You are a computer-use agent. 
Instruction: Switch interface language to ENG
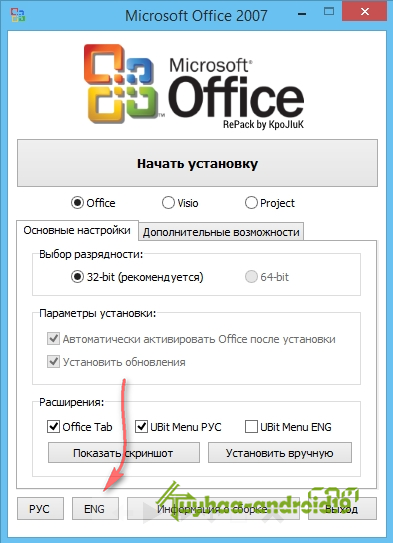(95, 509)
